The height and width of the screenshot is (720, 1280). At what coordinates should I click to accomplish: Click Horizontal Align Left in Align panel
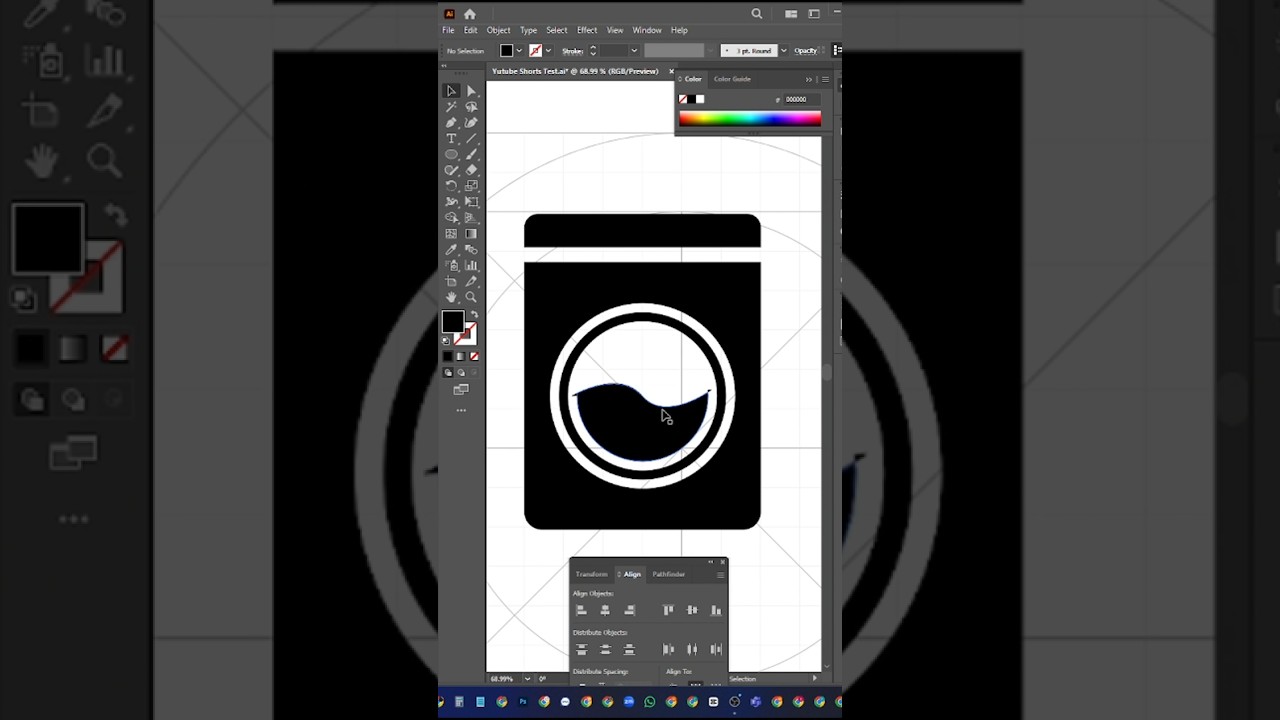click(581, 610)
